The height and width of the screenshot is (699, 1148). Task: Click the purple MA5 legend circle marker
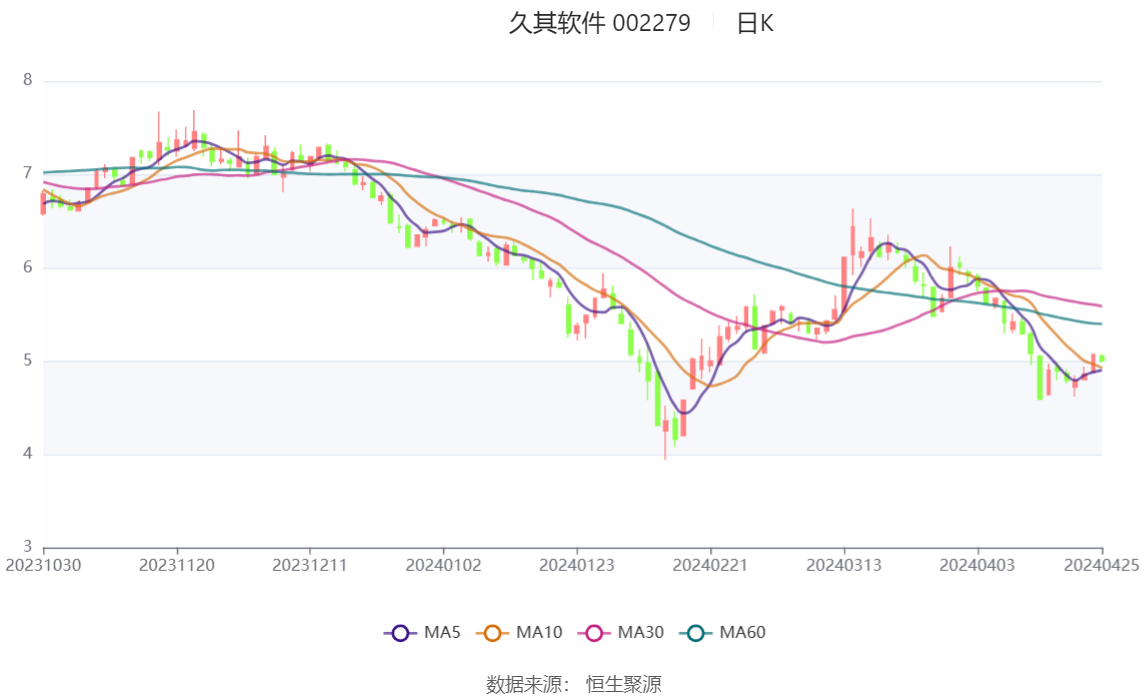400,633
